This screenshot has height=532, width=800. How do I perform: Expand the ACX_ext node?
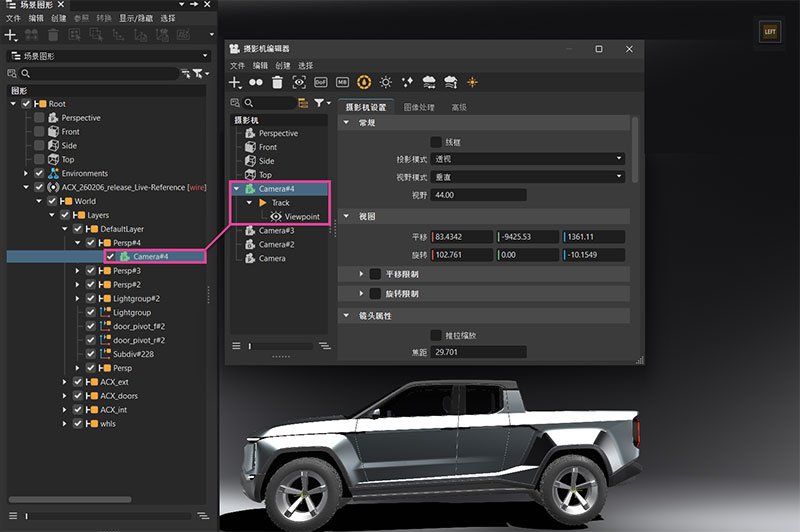tap(64, 382)
